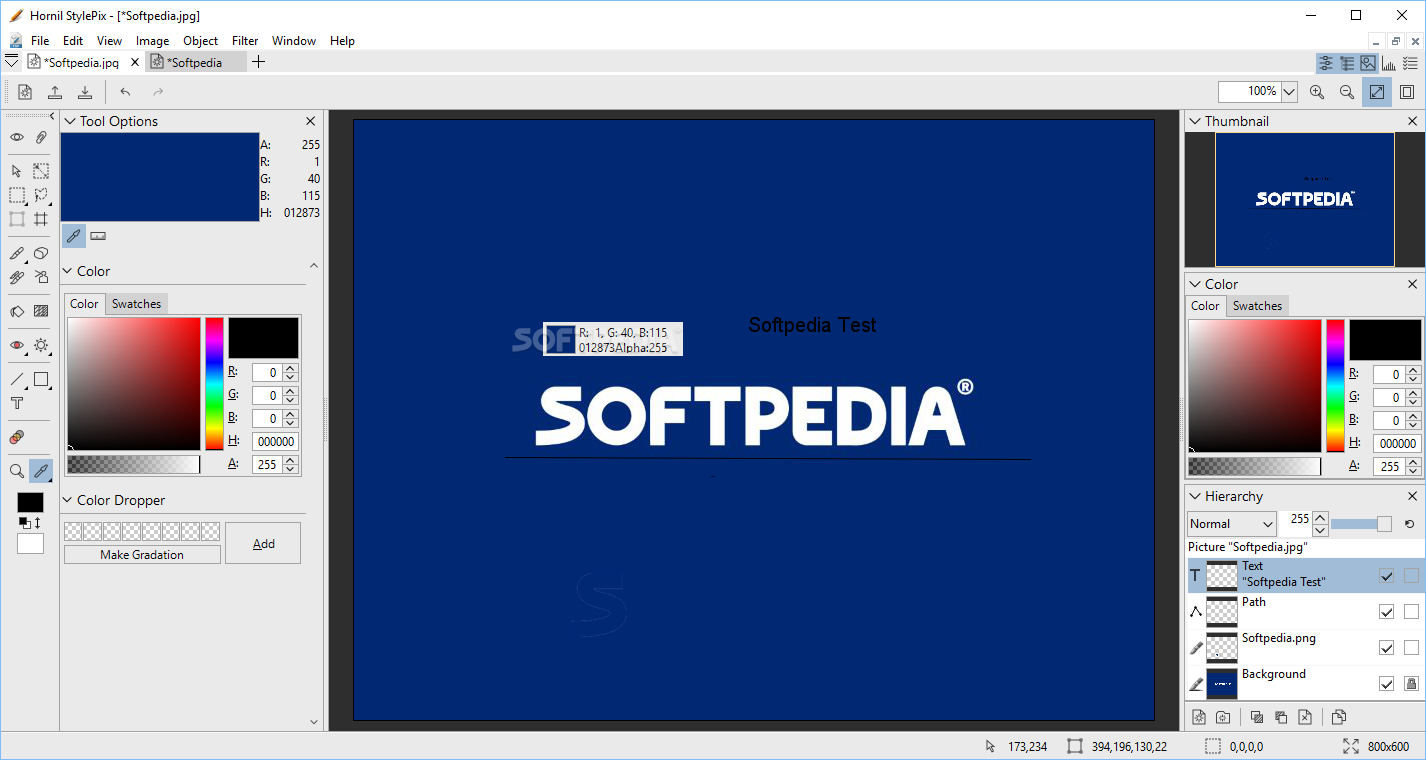Click the Zoom out magnifier button

coord(1347,92)
